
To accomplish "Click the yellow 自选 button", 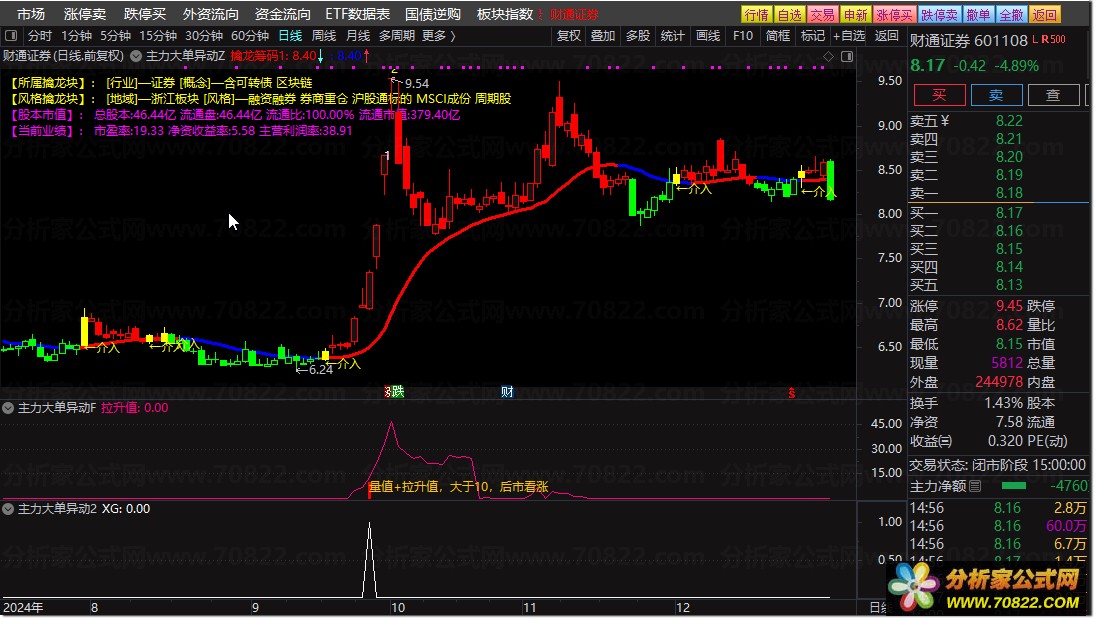I will 791,14.
